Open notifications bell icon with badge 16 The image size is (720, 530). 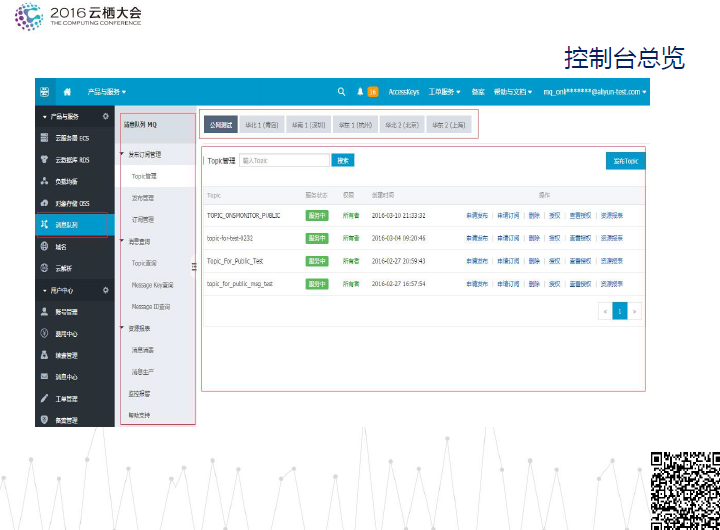[x=361, y=91]
